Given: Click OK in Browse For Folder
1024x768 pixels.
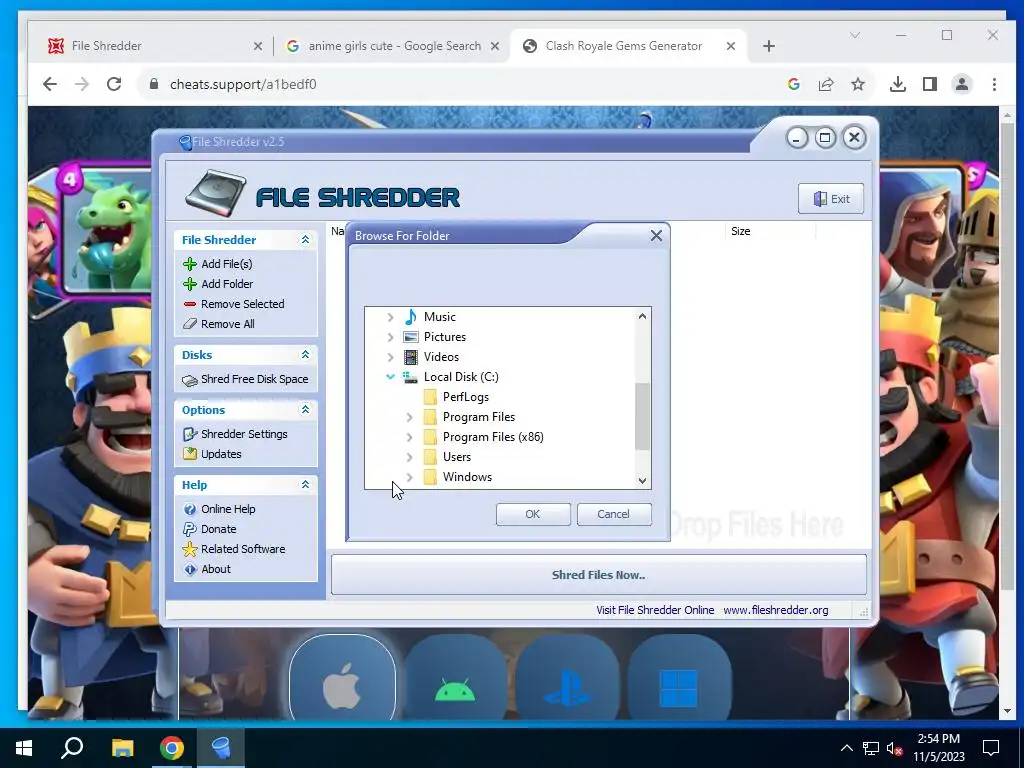Looking at the screenshot, I should [533, 515].
